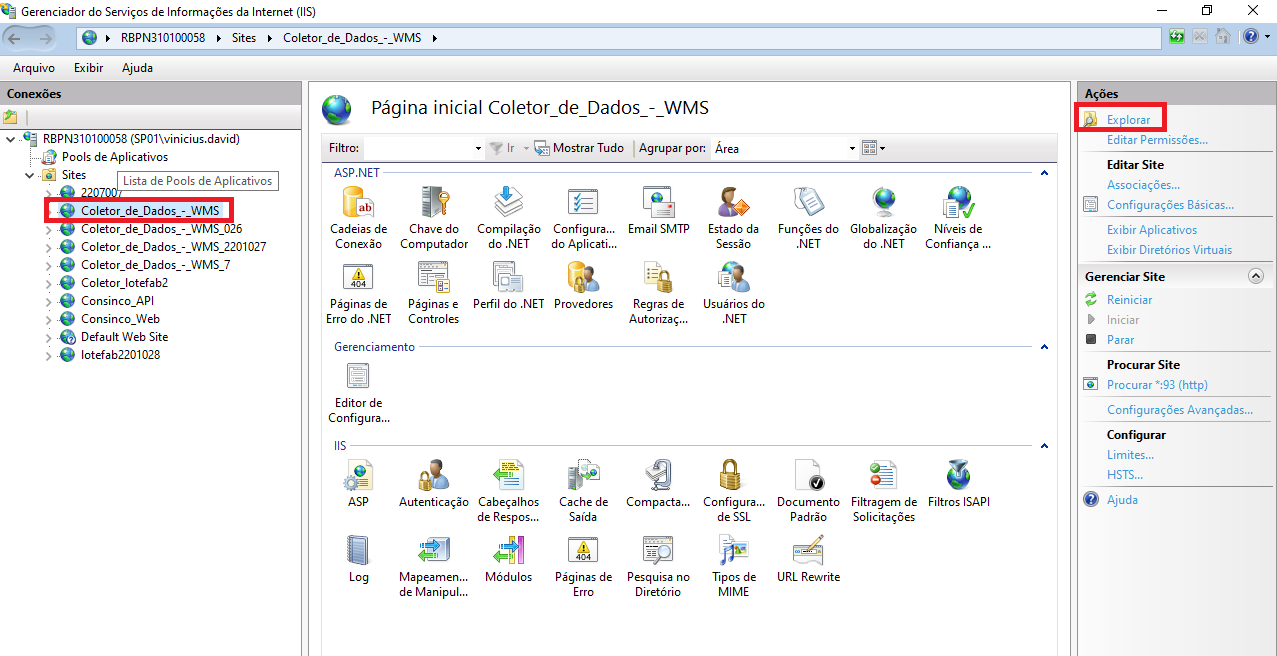Screen dimensions: 1277x656
Task: Open Associações link
Action: (1143, 185)
